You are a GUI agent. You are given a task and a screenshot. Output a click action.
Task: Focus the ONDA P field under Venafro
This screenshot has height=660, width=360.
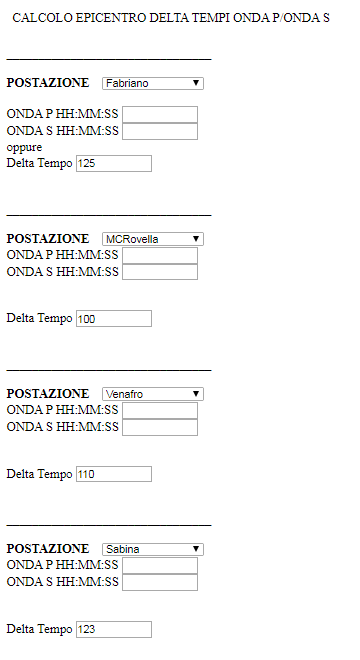pyautogui.click(x=160, y=411)
